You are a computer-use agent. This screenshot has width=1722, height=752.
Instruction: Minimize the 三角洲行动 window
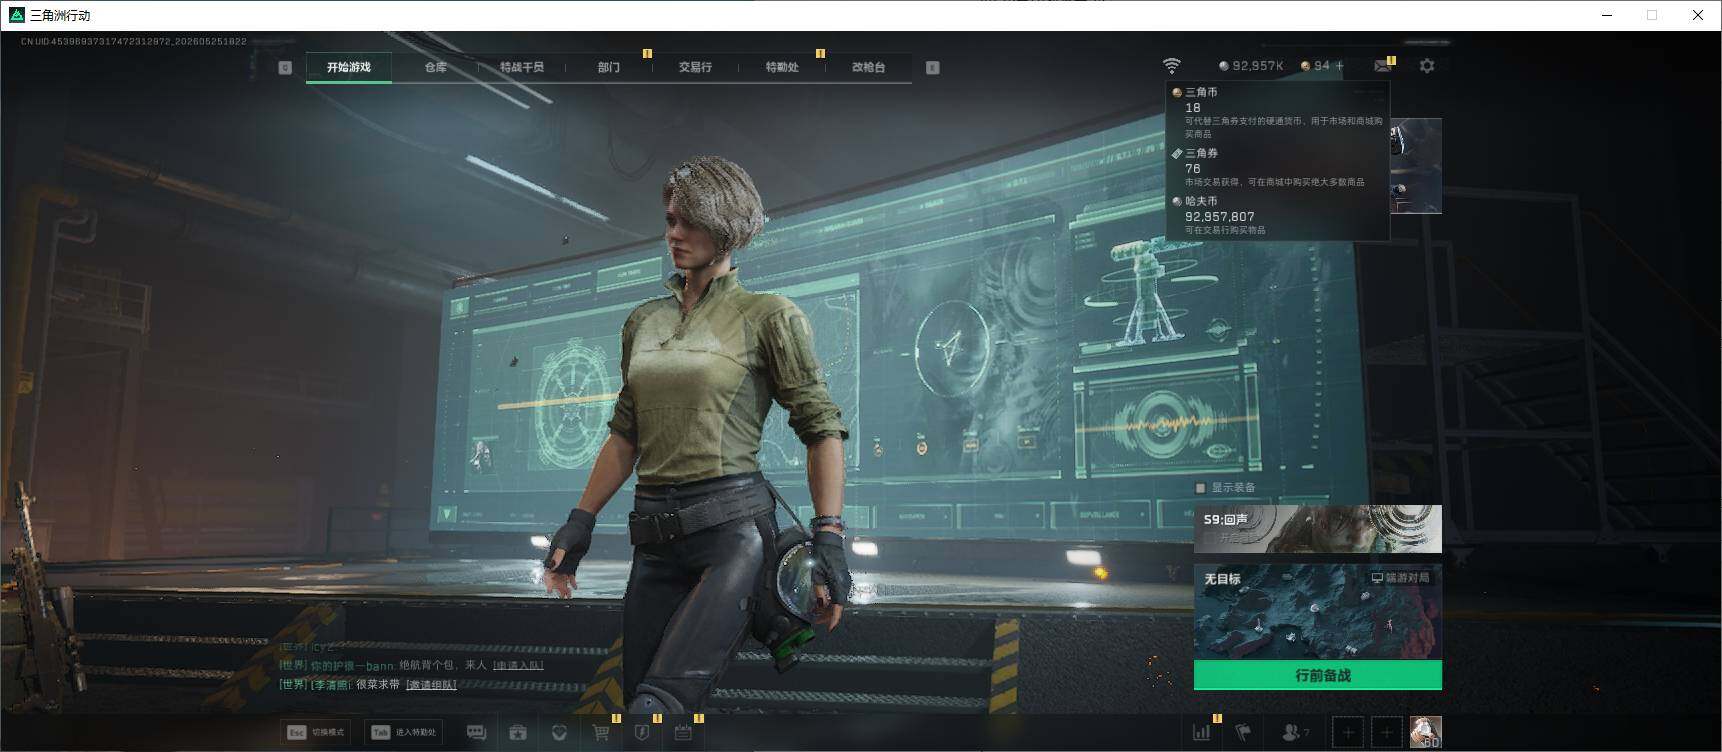coord(1607,15)
